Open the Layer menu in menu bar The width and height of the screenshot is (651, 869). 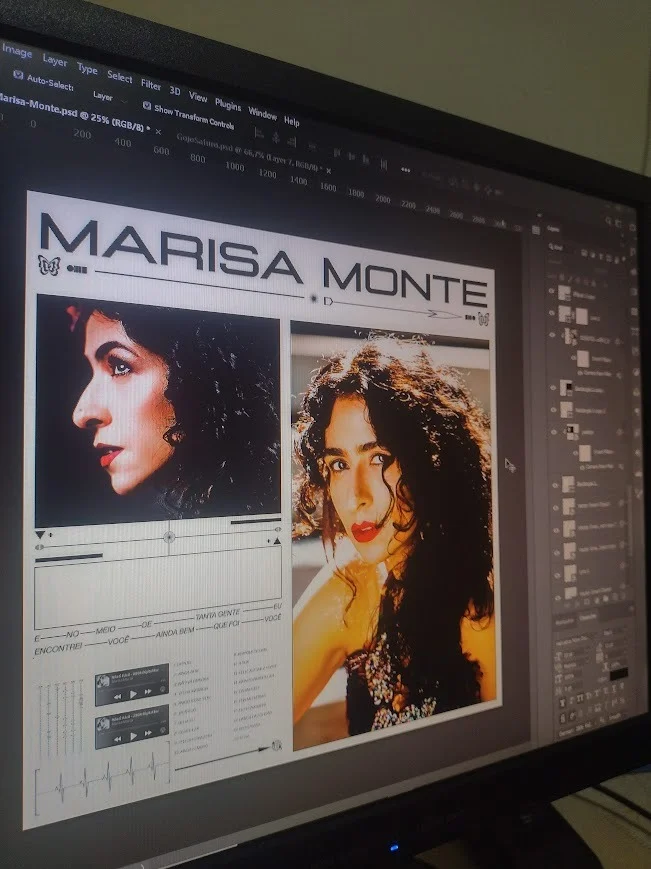coord(55,60)
